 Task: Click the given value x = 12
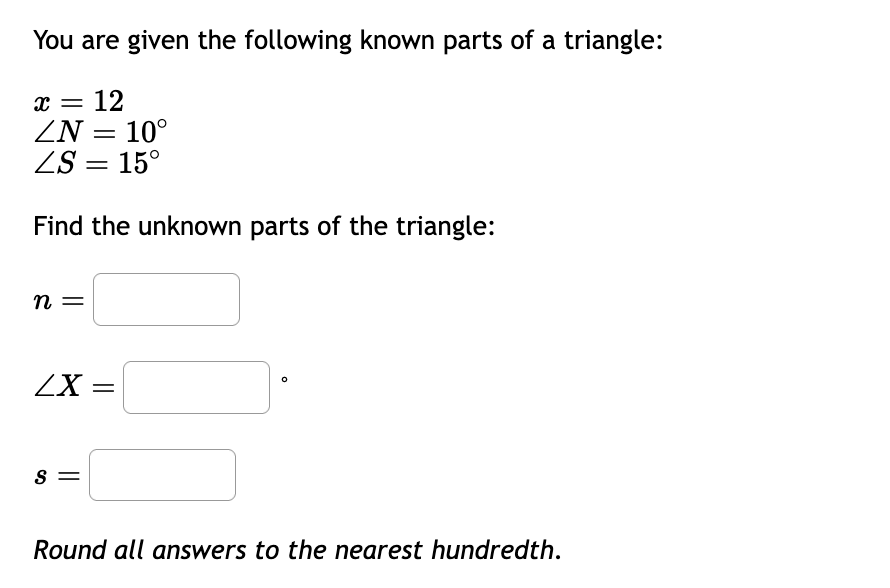click(78, 100)
